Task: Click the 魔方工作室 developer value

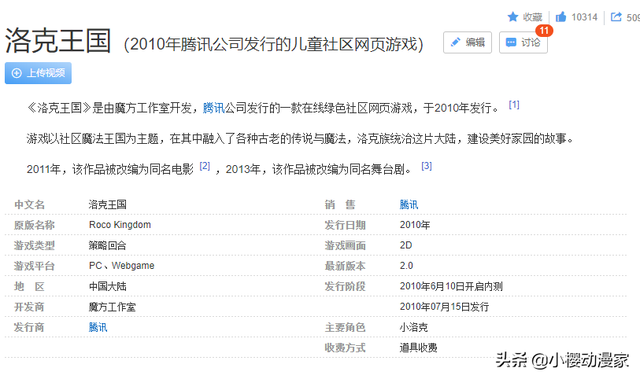Action: (x=112, y=307)
